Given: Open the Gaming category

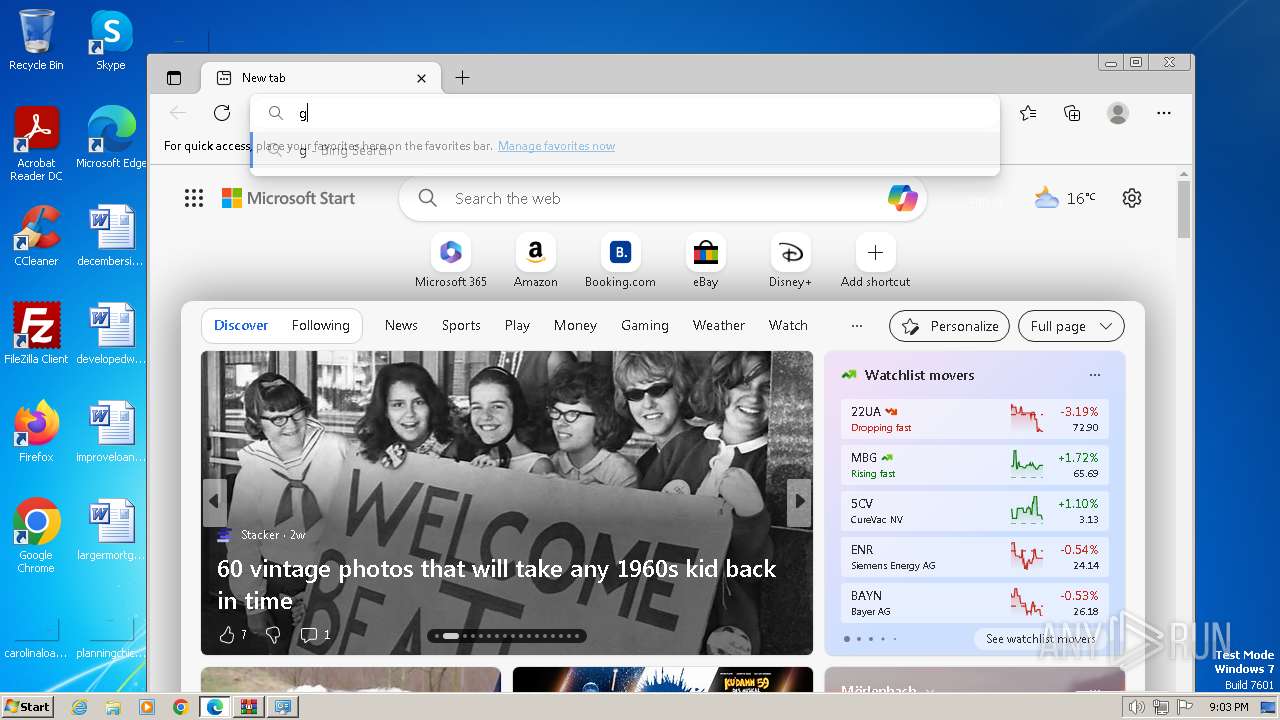Looking at the screenshot, I should (644, 325).
